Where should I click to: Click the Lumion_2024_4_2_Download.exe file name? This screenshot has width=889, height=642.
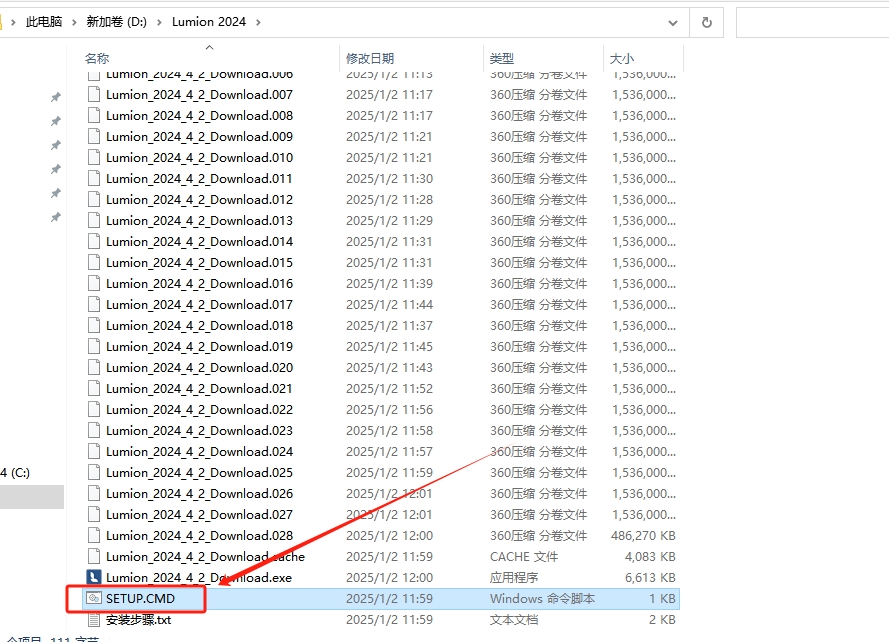point(198,577)
